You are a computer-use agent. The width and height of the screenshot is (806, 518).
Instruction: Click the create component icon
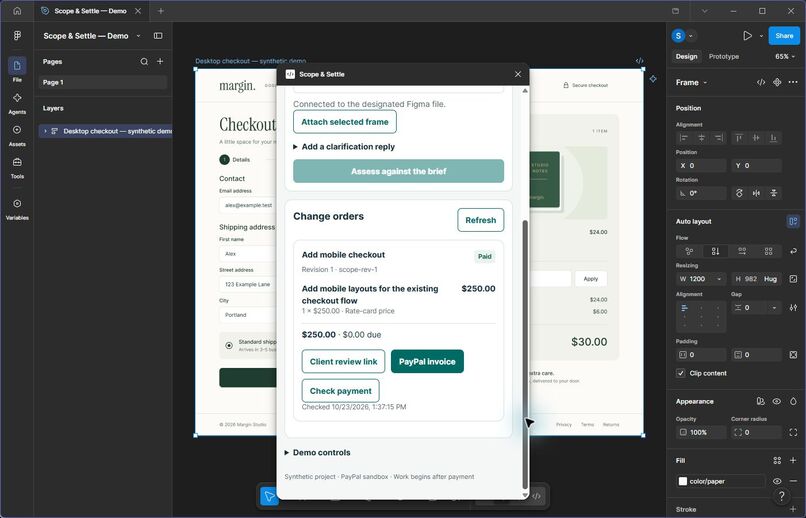coord(777,82)
